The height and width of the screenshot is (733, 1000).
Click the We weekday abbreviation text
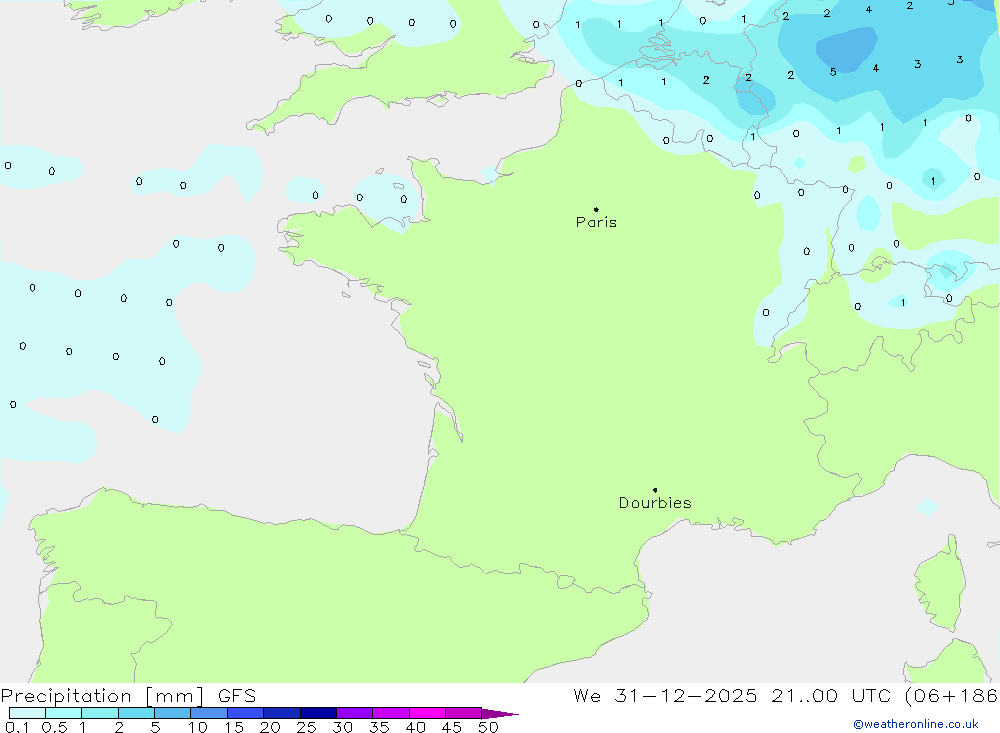587,696
